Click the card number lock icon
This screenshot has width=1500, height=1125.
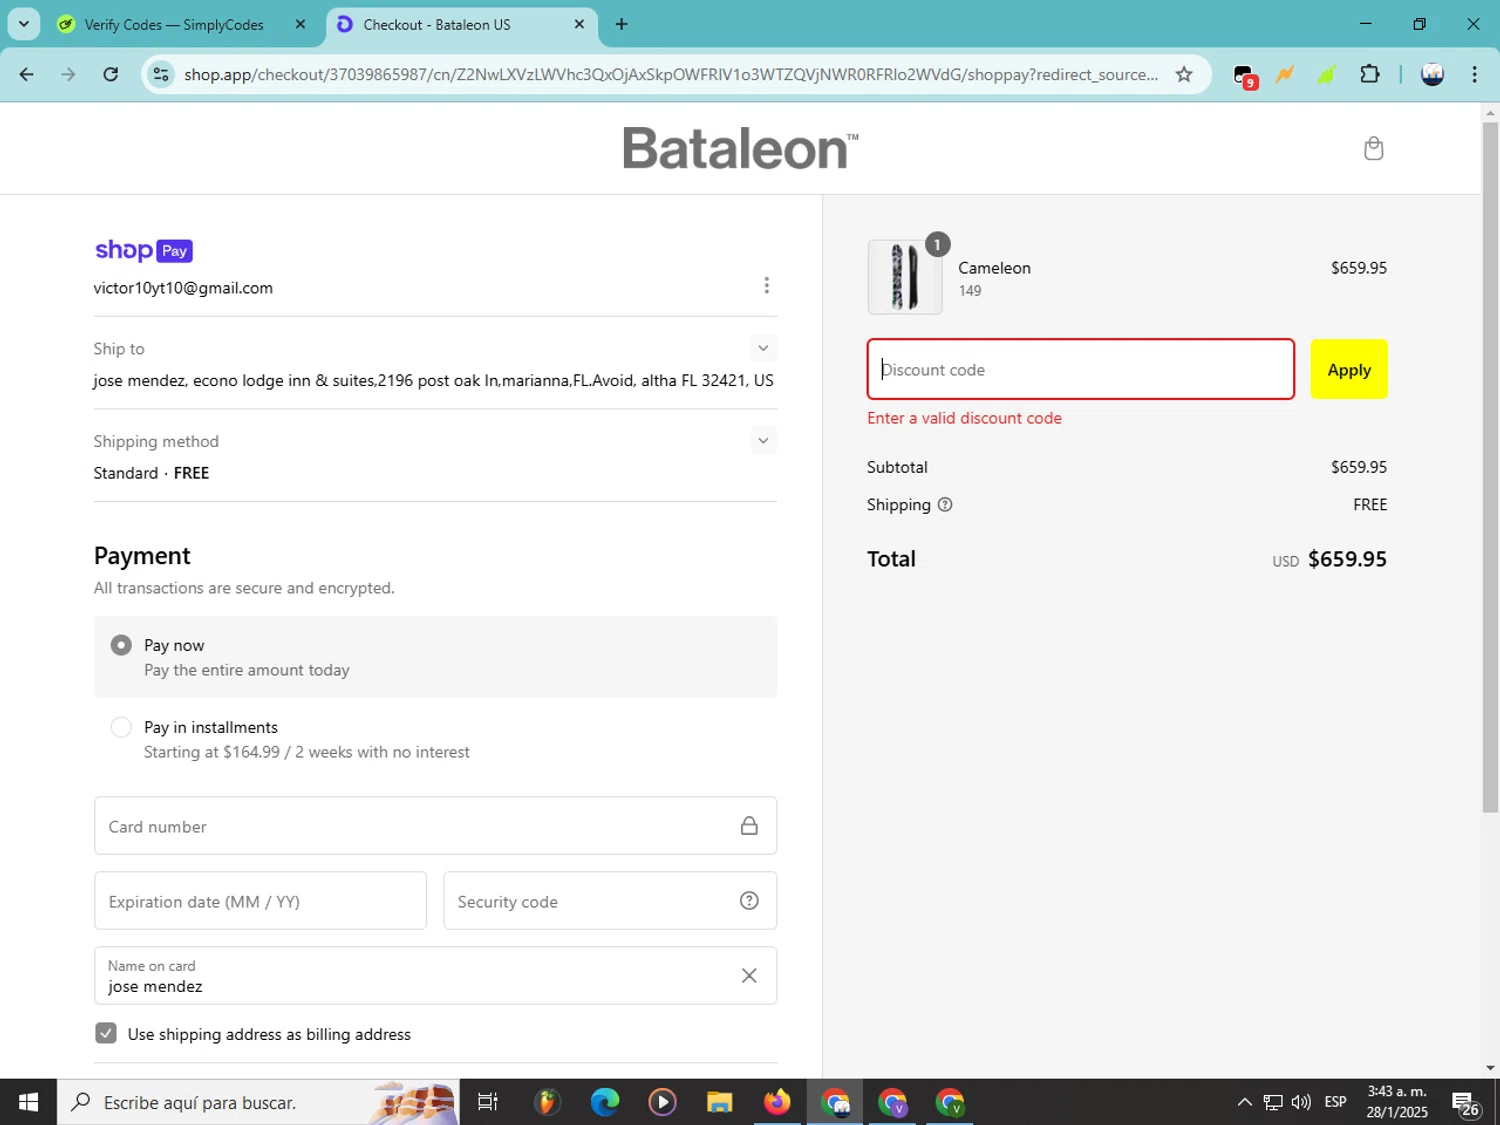[x=749, y=826]
